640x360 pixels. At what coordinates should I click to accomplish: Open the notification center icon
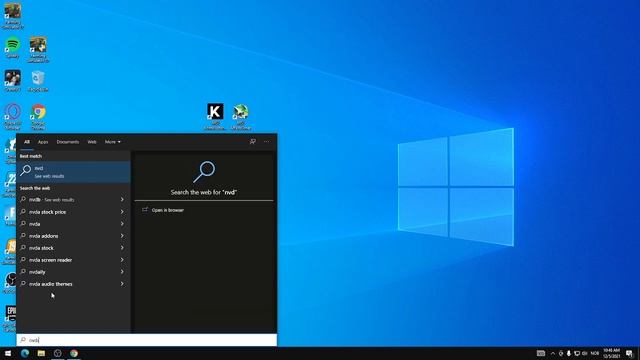(x=629, y=353)
